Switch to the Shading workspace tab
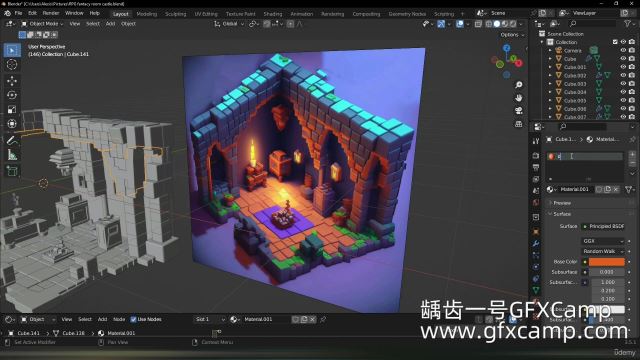640x360 pixels. [x=273, y=14]
